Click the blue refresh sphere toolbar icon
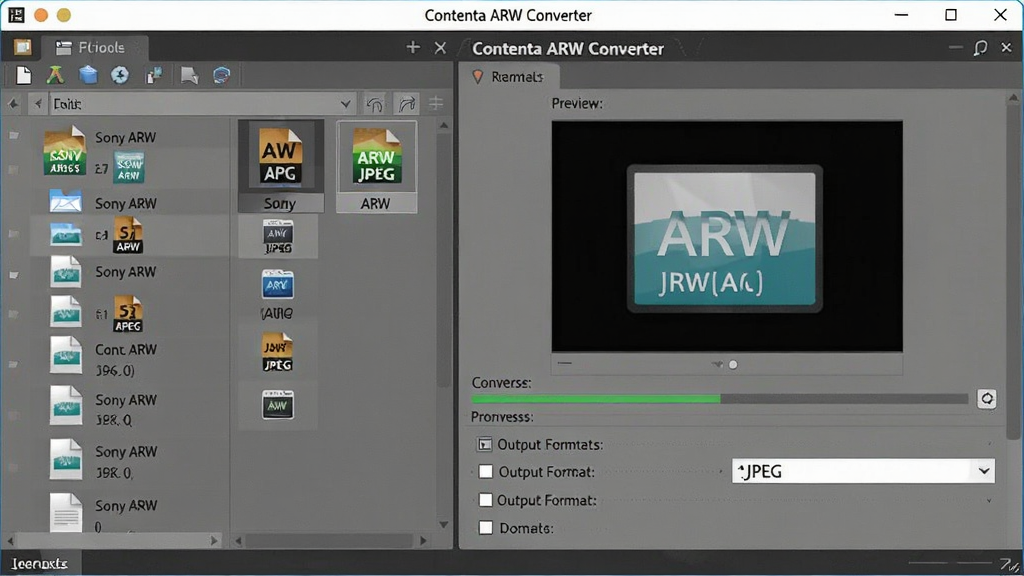The width and height of the screenshot is (1024, 576). point(222,75)
